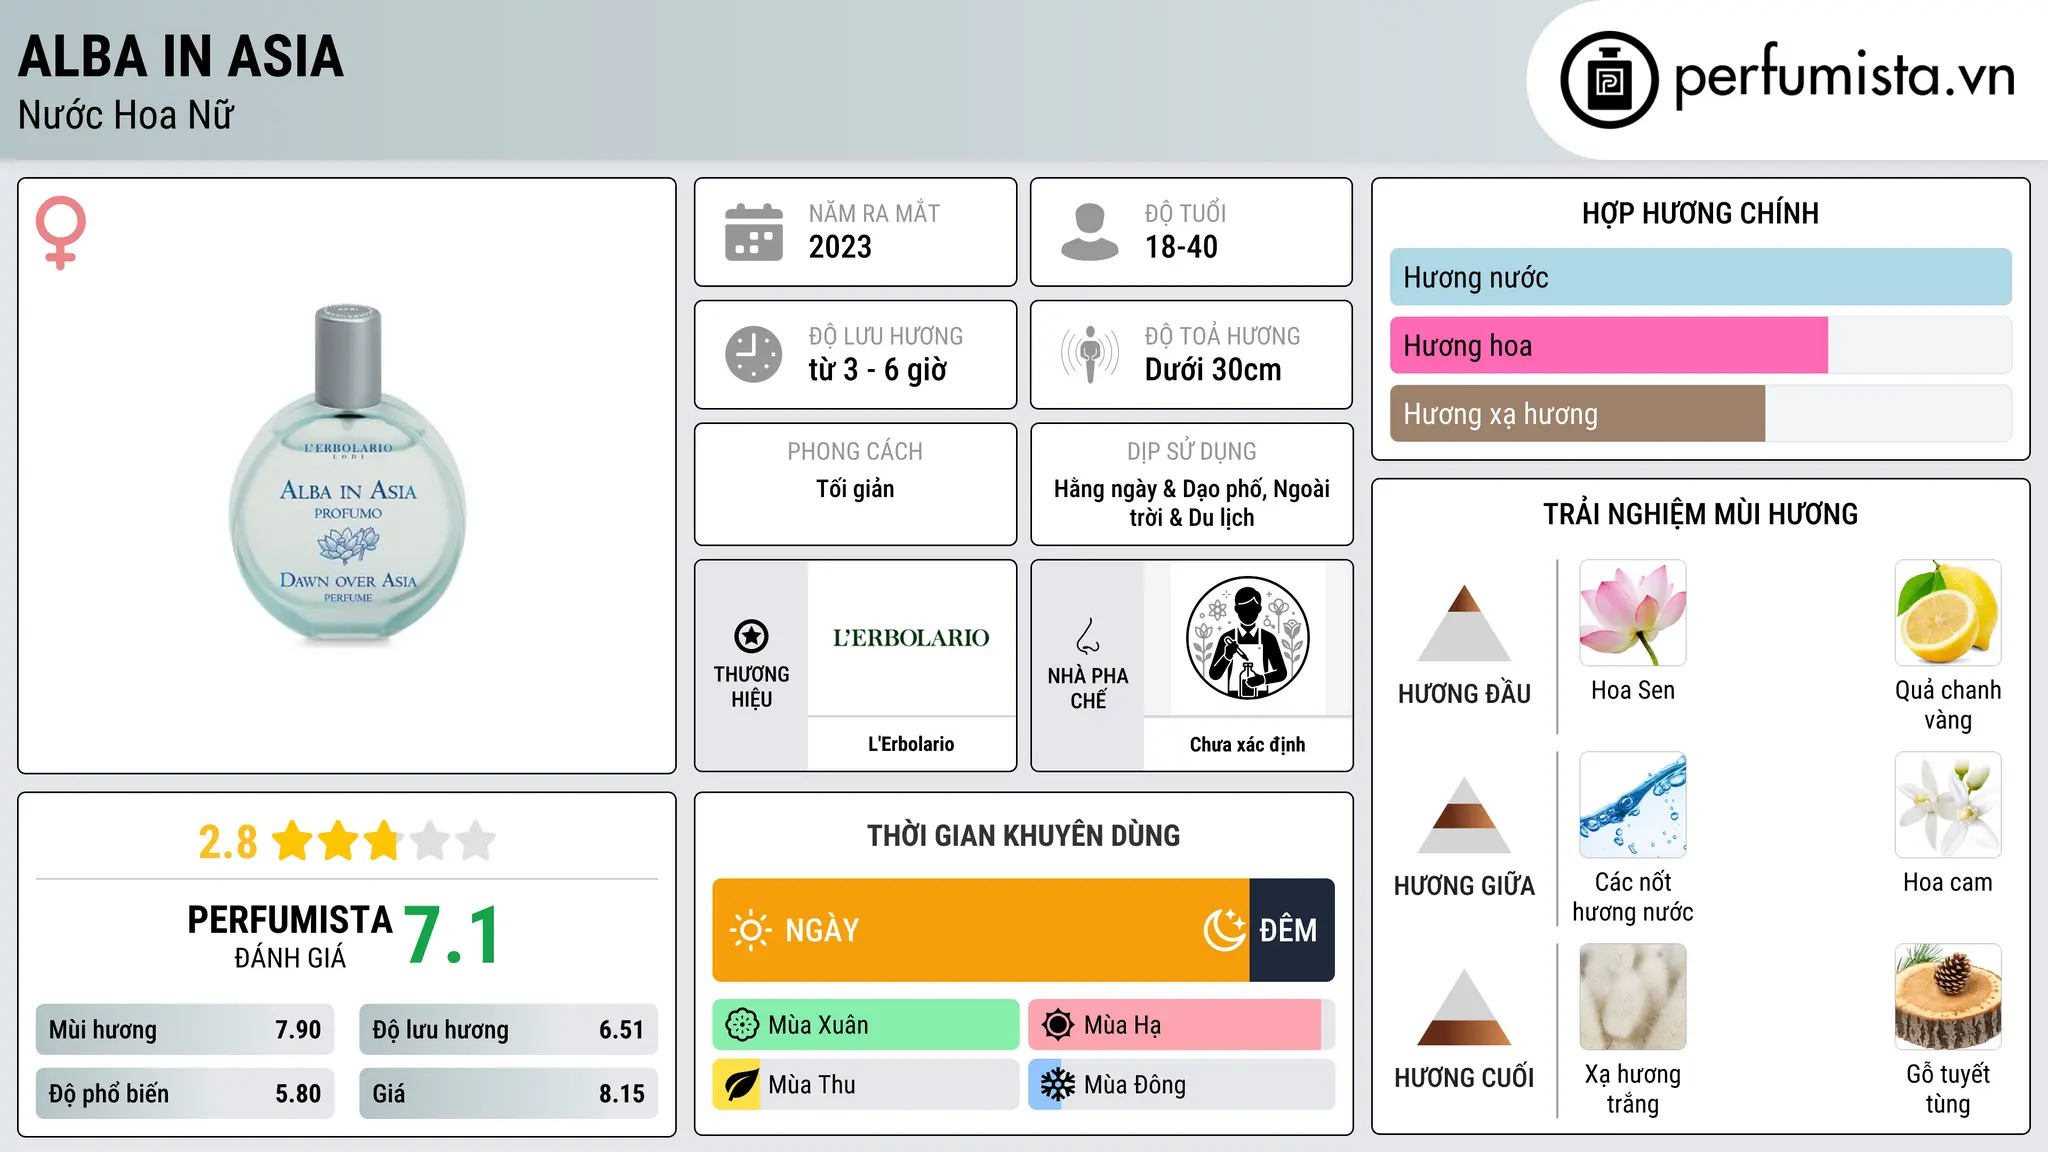Click the moon icon next to Đêm

(x=1225, y=930)
